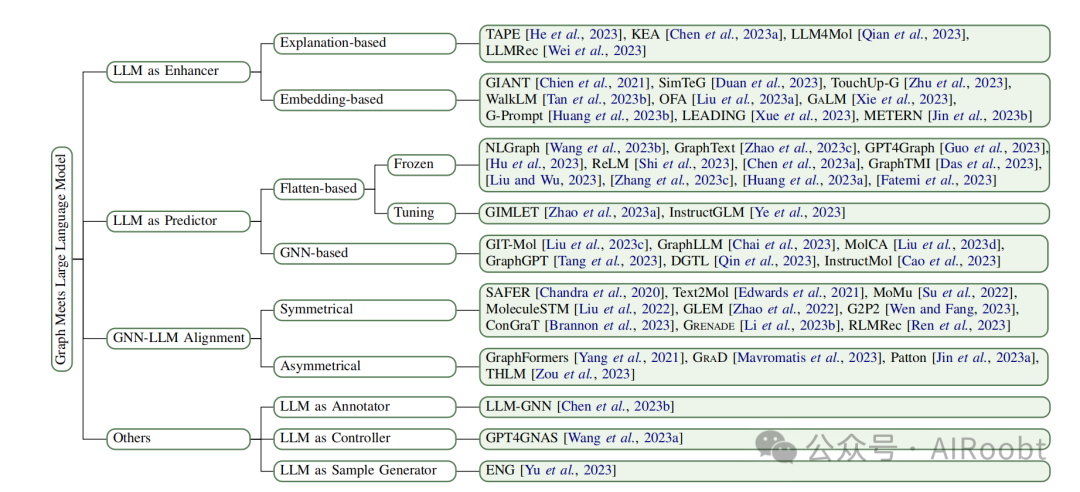Screen dimensions: 1080x492
Task: Click the Wen and Fang, 2023 citation for G2P2
Action: 953,309
